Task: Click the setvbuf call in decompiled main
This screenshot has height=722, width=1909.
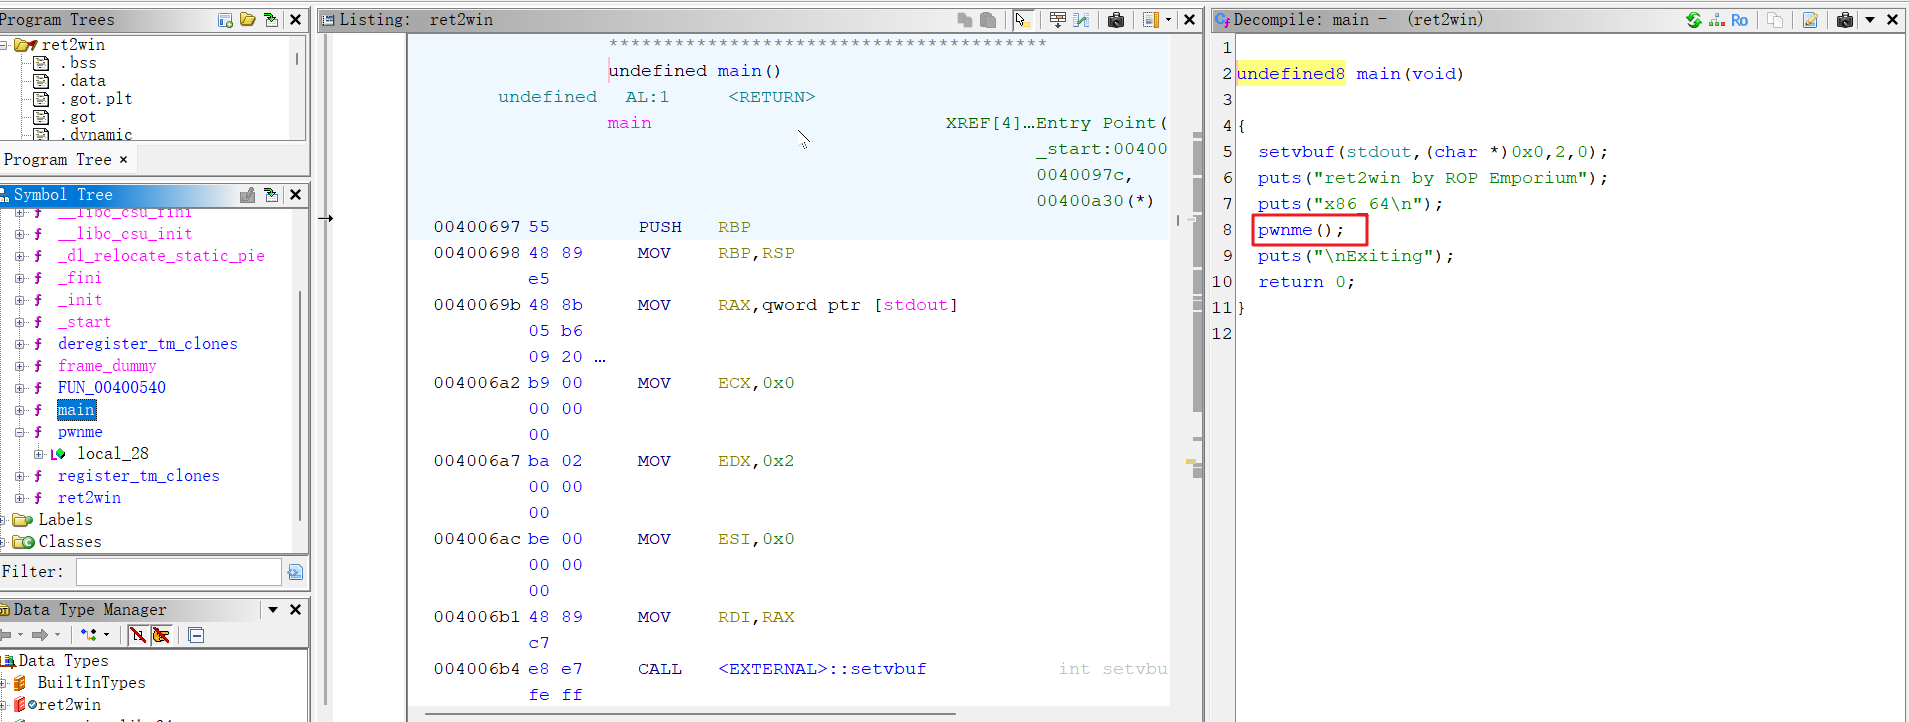Action: click(1295, 152)
